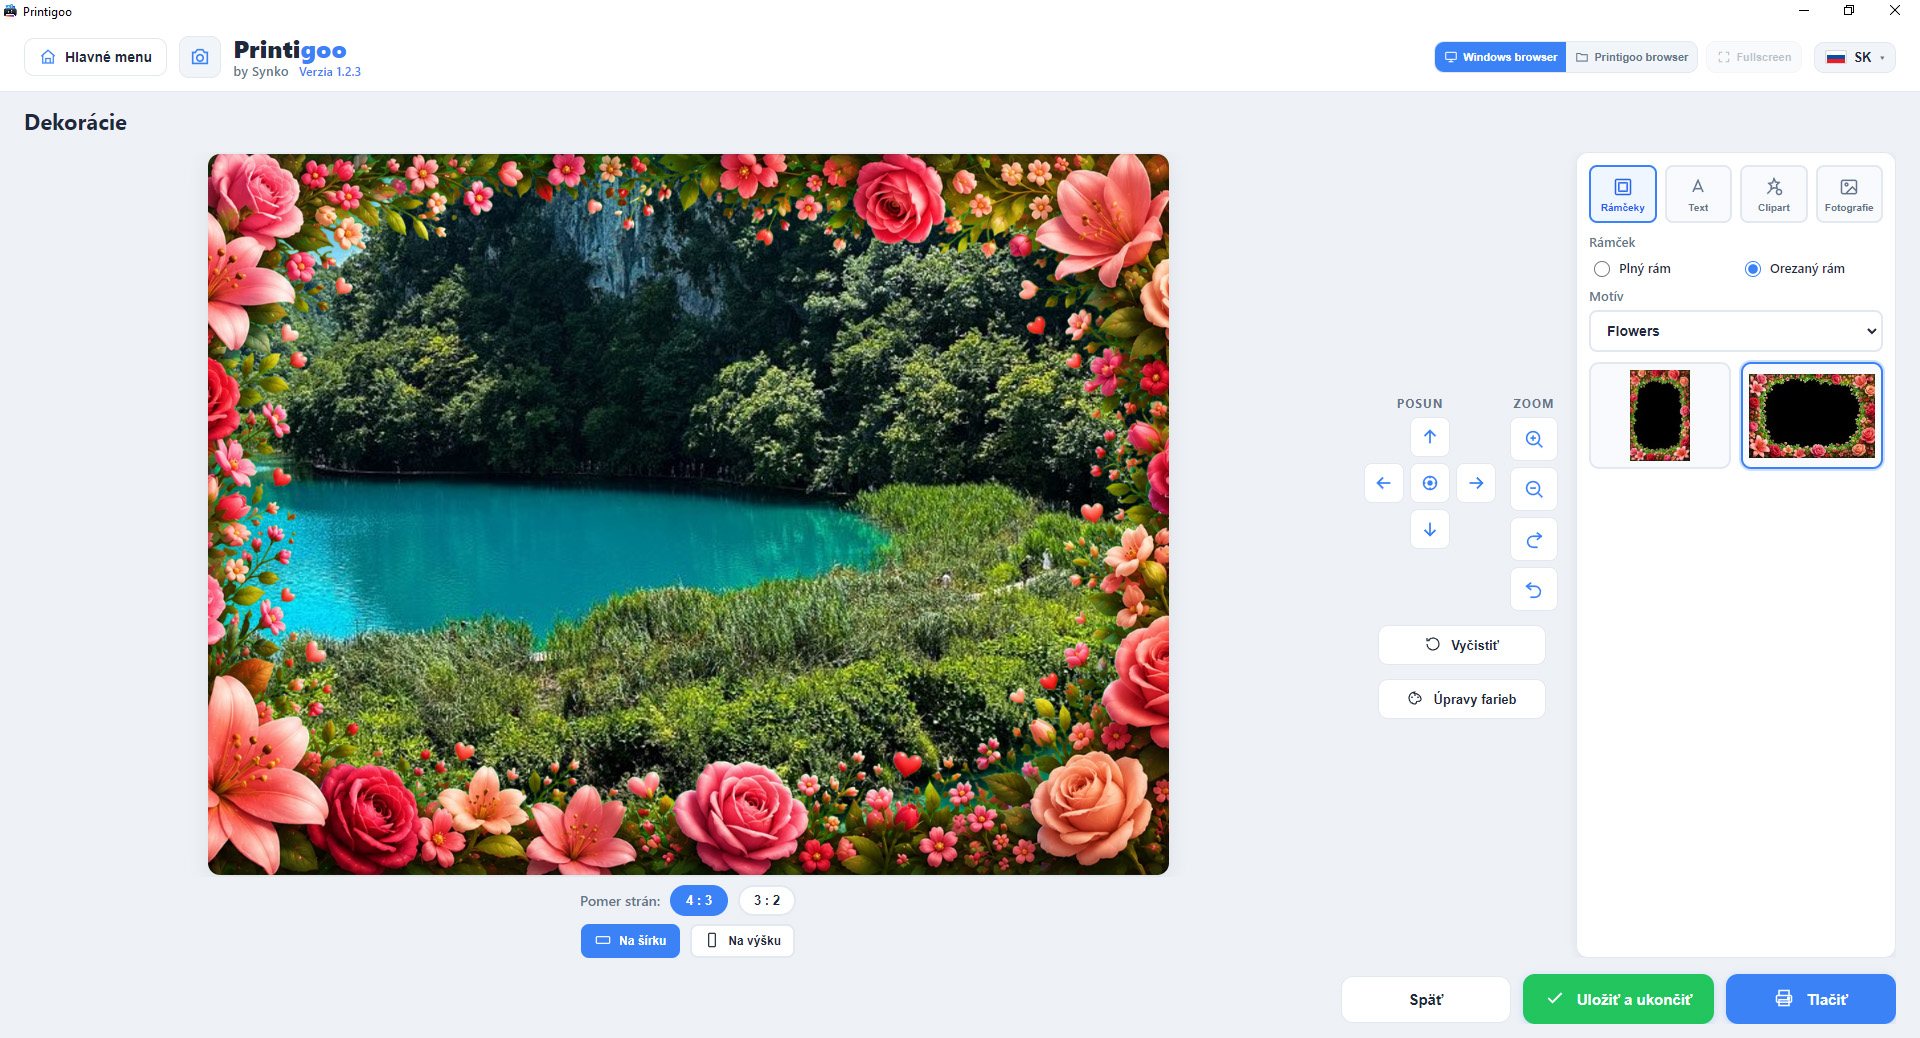
Task: Open the Rámčeky frames tab
Action: click(x=1622, y=194)
